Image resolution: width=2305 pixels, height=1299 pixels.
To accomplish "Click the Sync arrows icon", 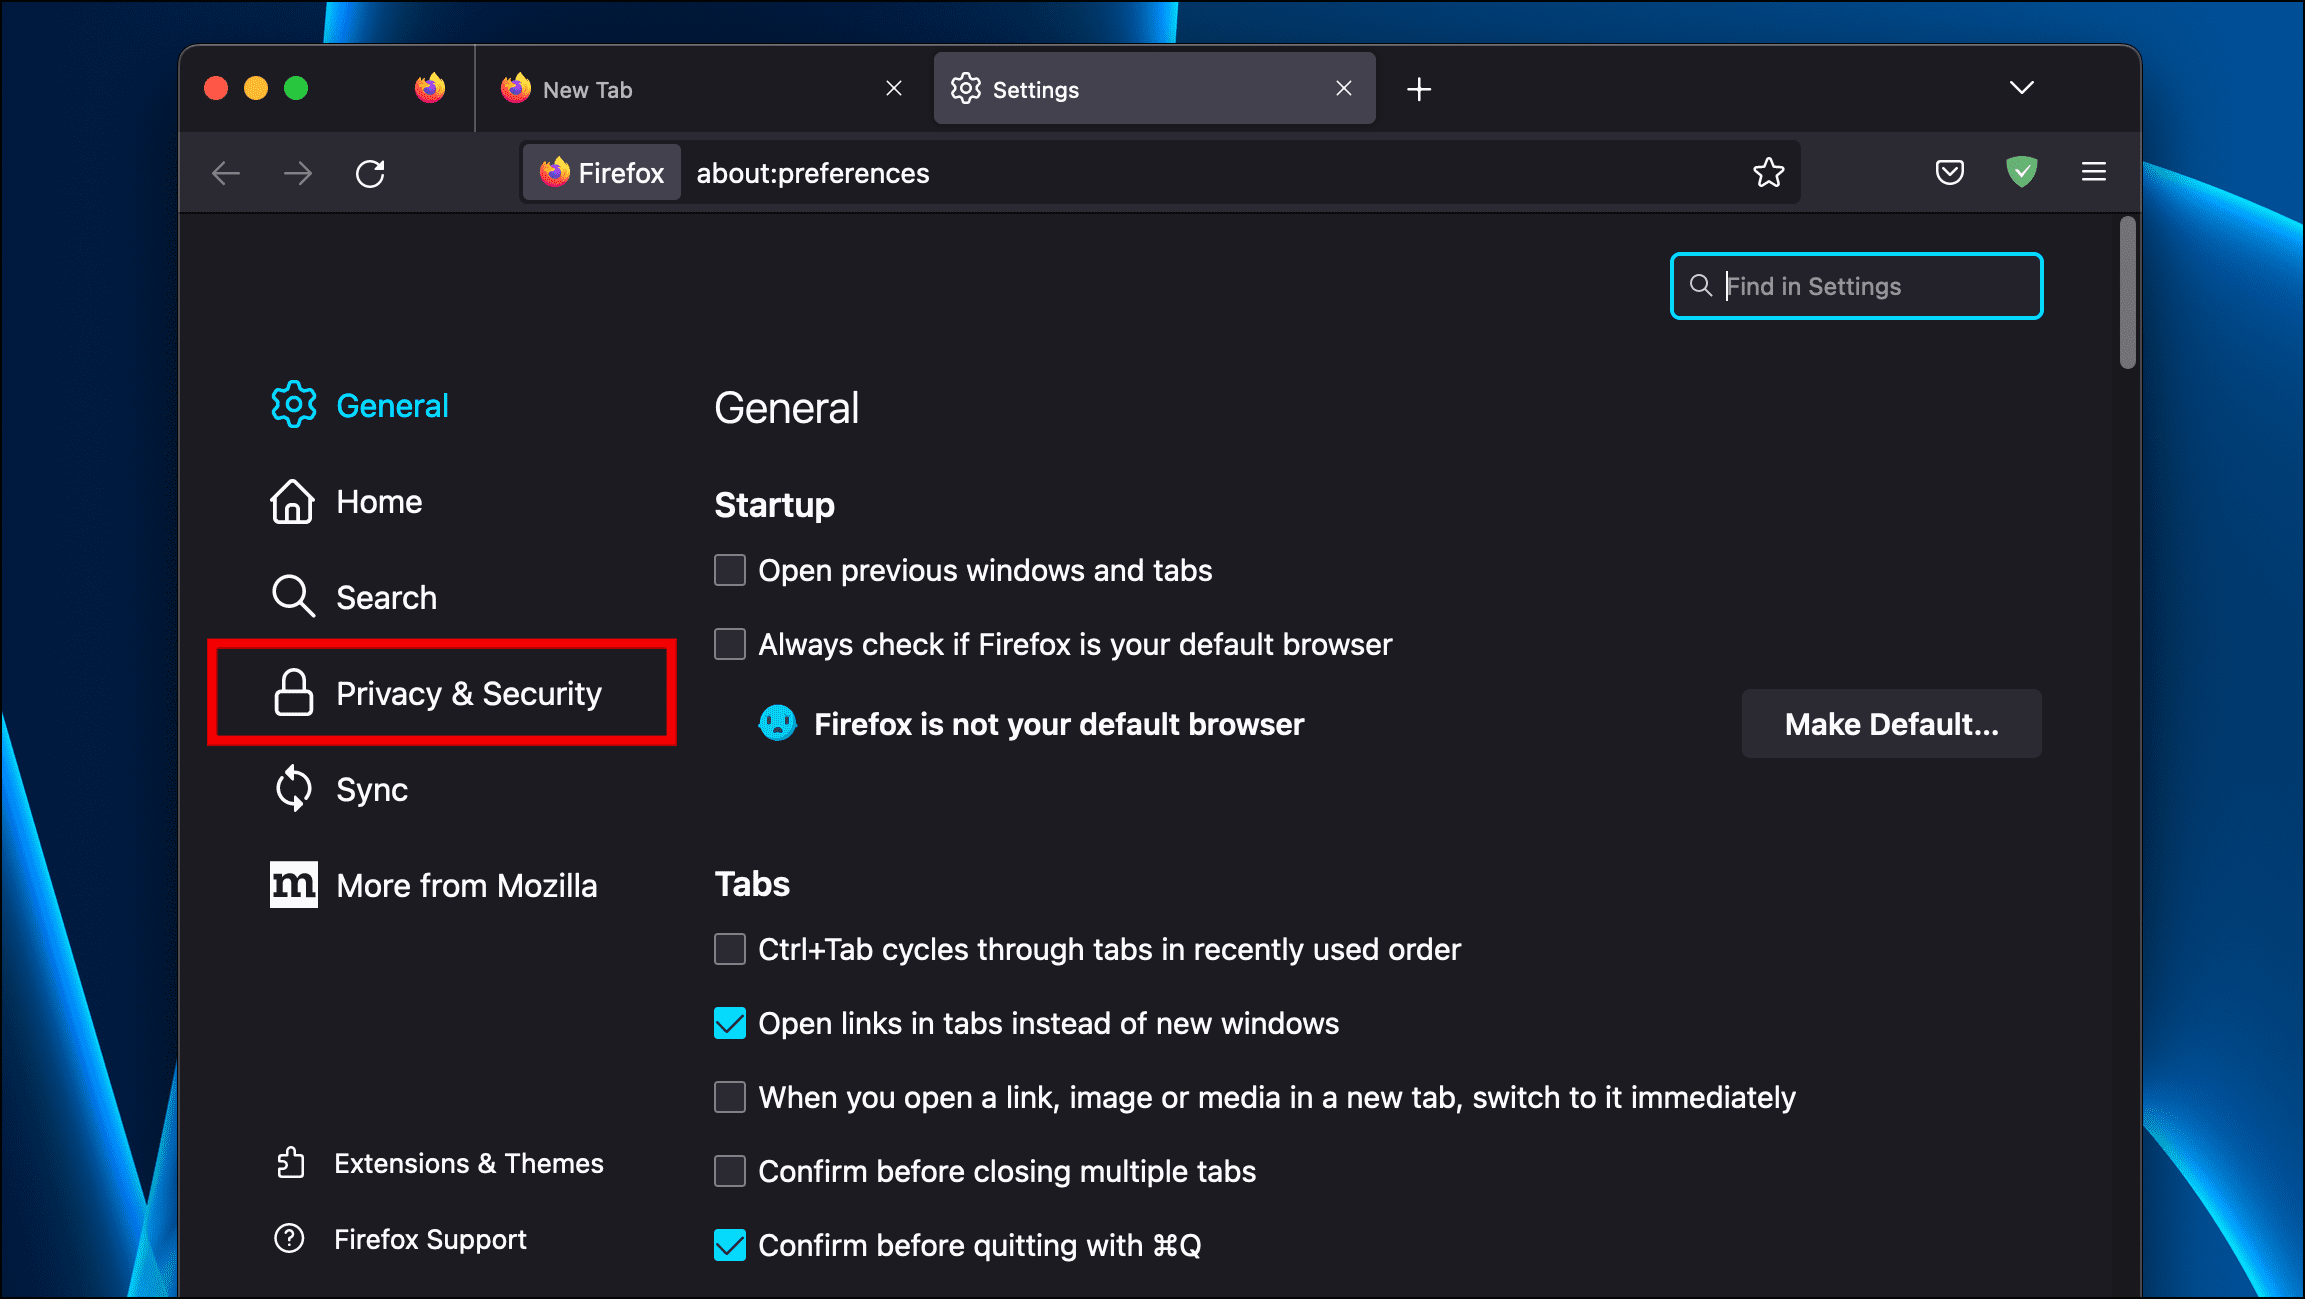I will 294,788.
